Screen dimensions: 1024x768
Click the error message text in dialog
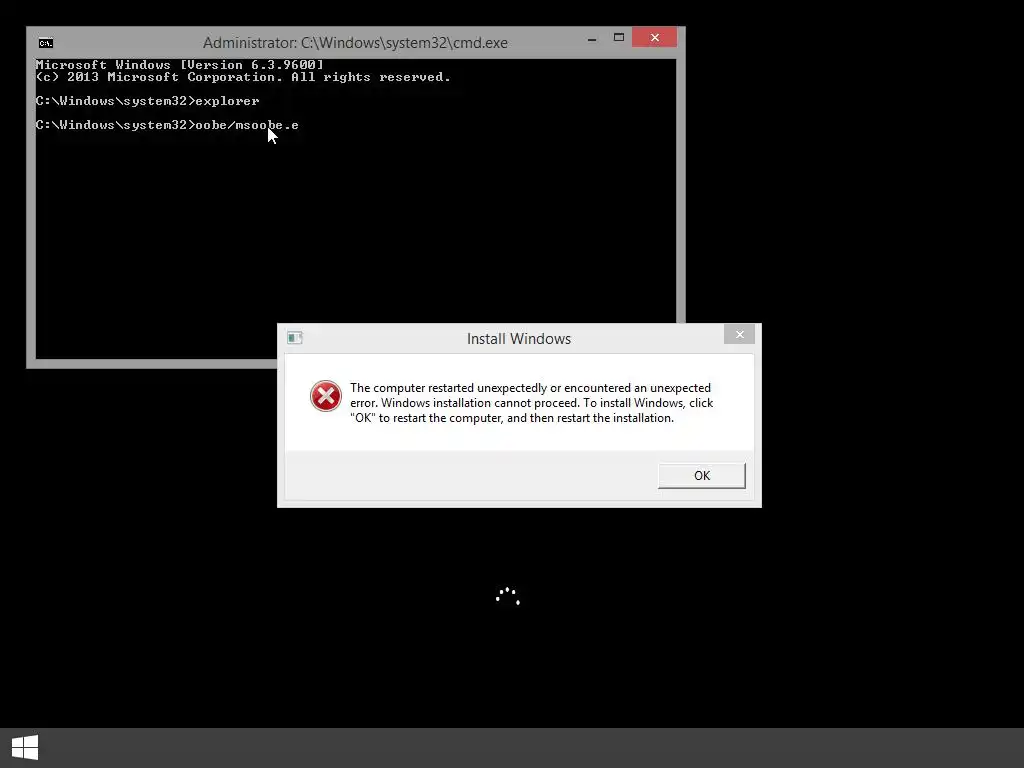coord(532,403)
